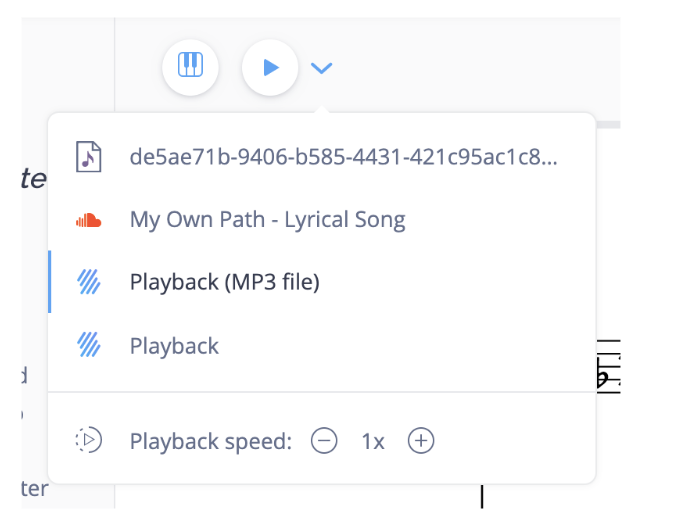This screenshot has height=518, width=675.
Task: Collapse the playback source dropdown chevron
Action: tap(322, 68)
